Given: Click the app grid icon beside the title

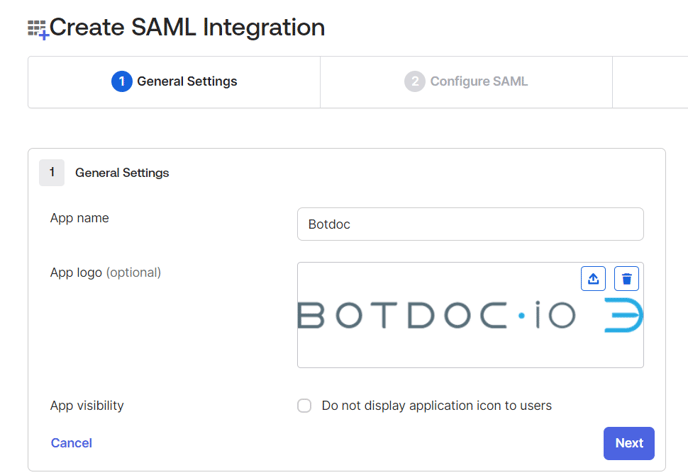Looking at the screenshot, I should [x=38, y=29].
